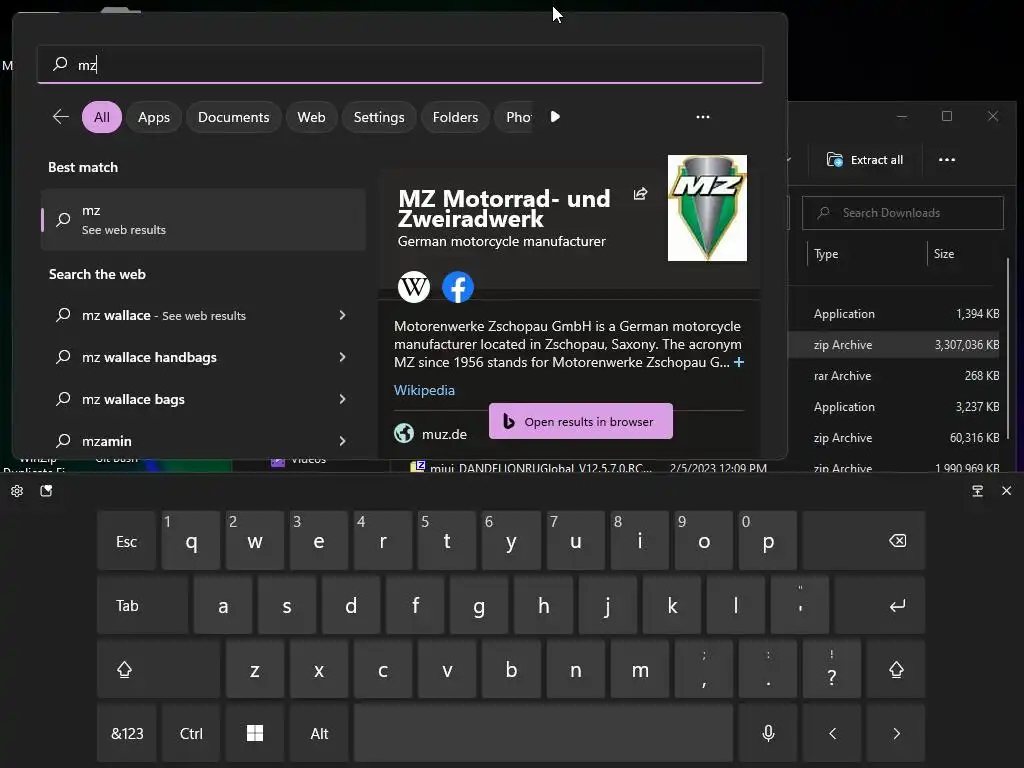Tap the spacebar key
The width and height of the screenshot is (1024, 768).
543,733
